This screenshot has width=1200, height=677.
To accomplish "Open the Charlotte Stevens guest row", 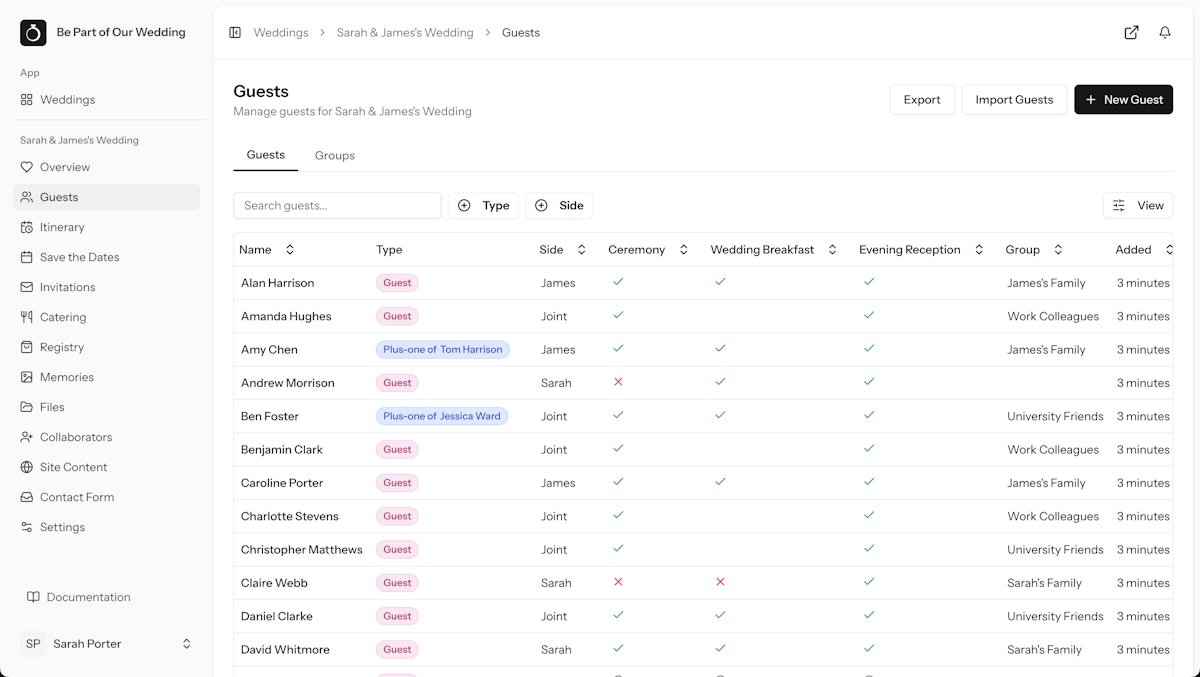I will (x=703, y=516).
